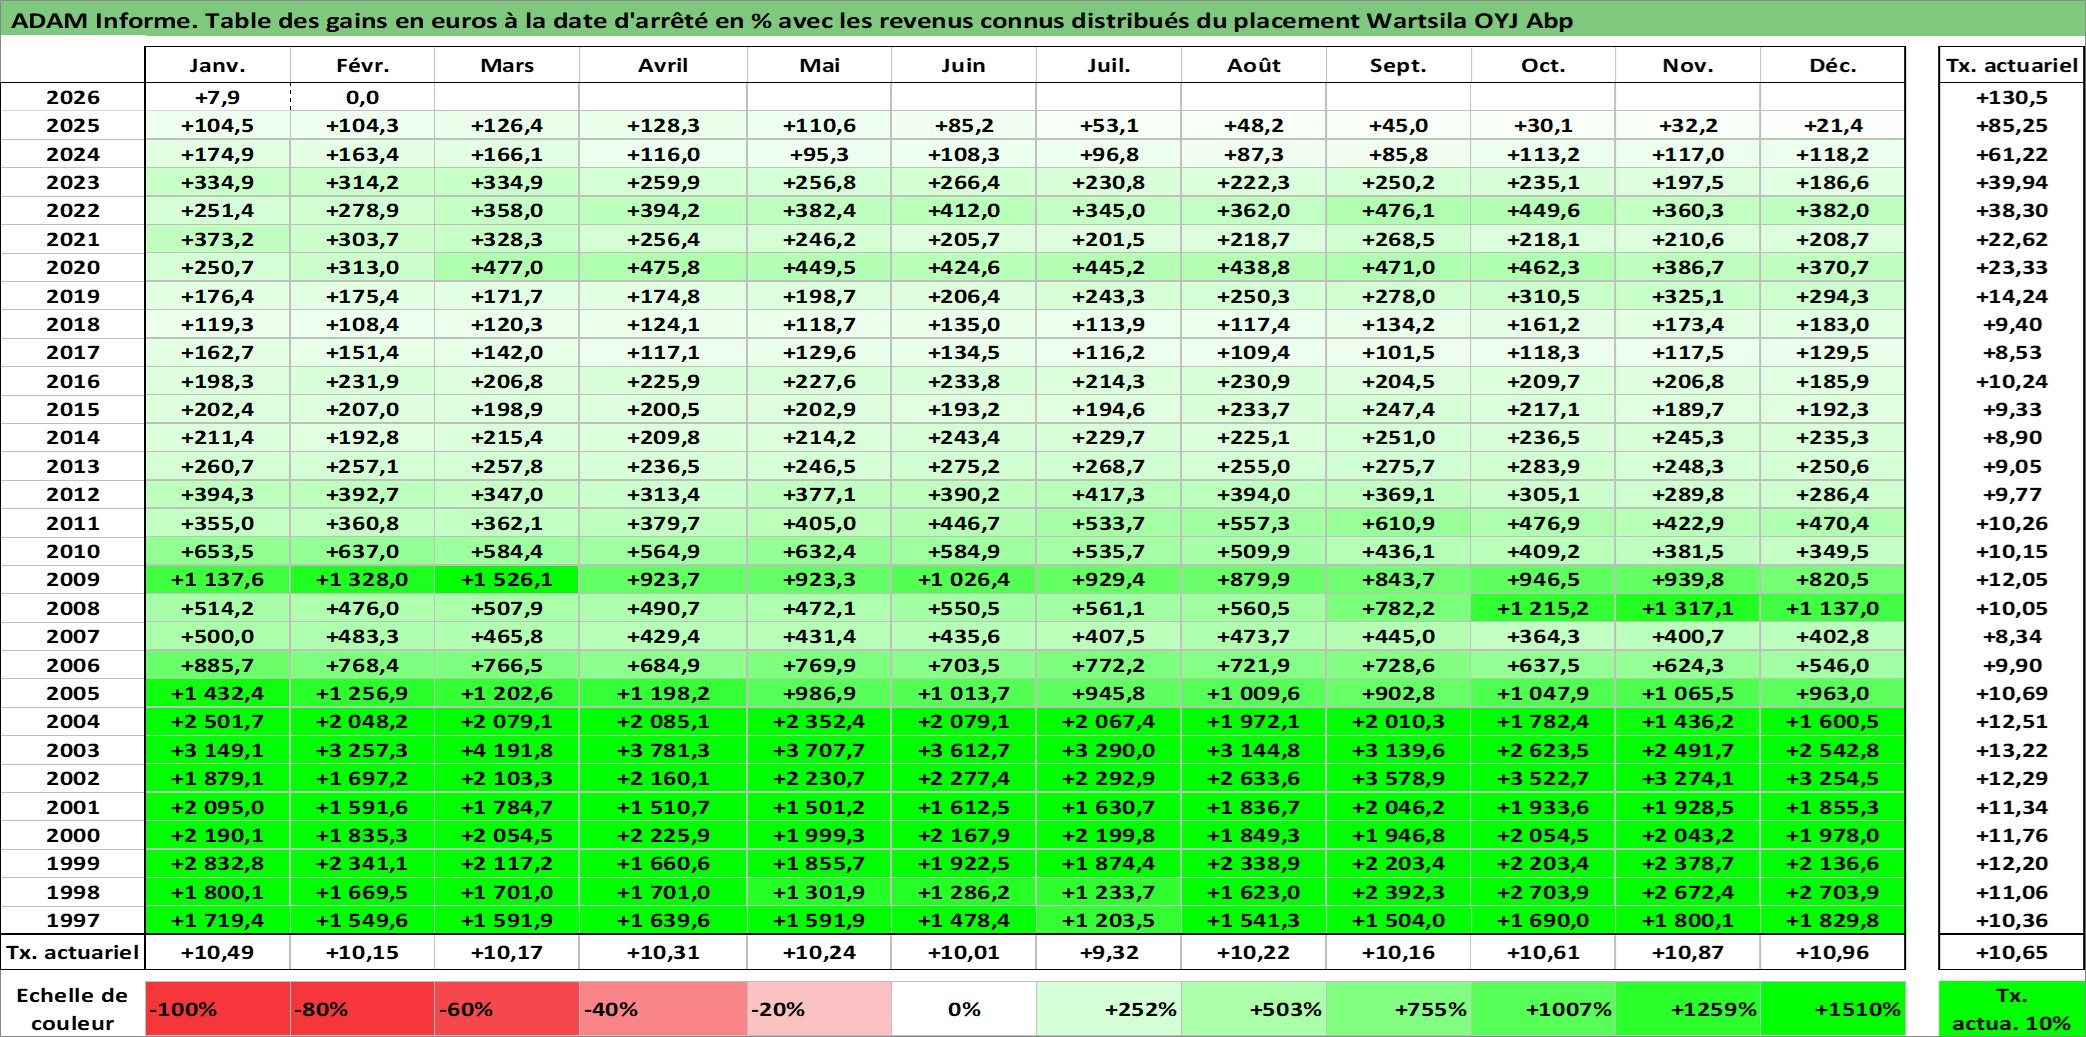Select the +1 317,1 cell in 2008 row
This screenshot has width=2086, height=1037.
click(x=1688, y=608)
